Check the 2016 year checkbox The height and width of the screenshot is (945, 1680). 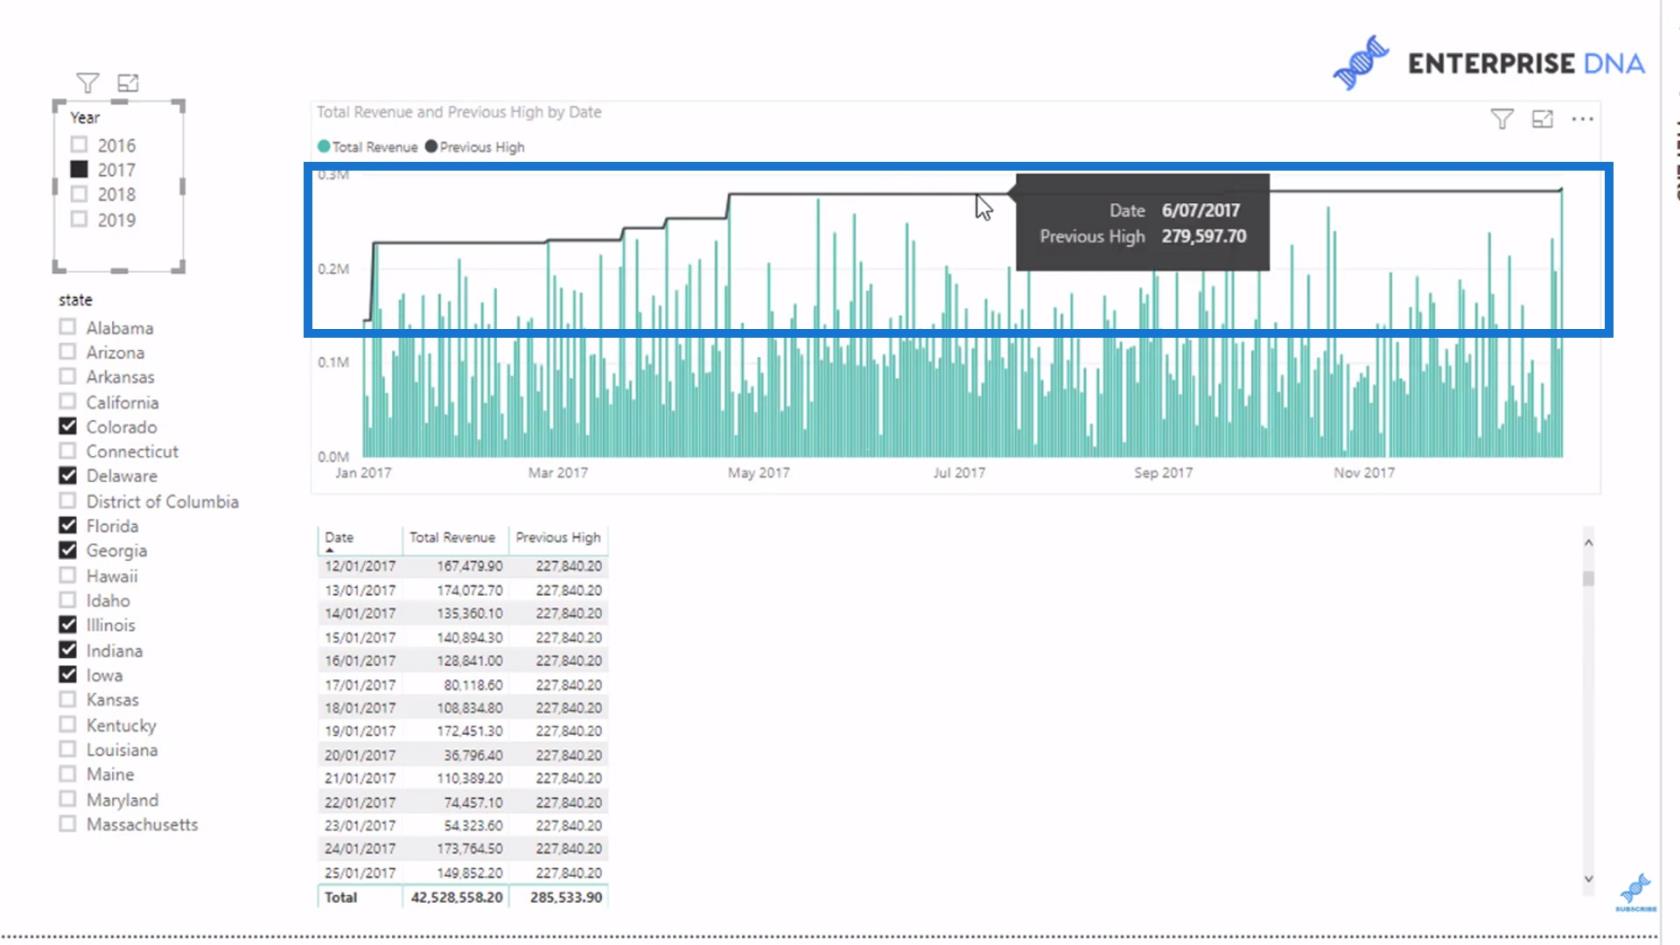[x=79, y=145]
